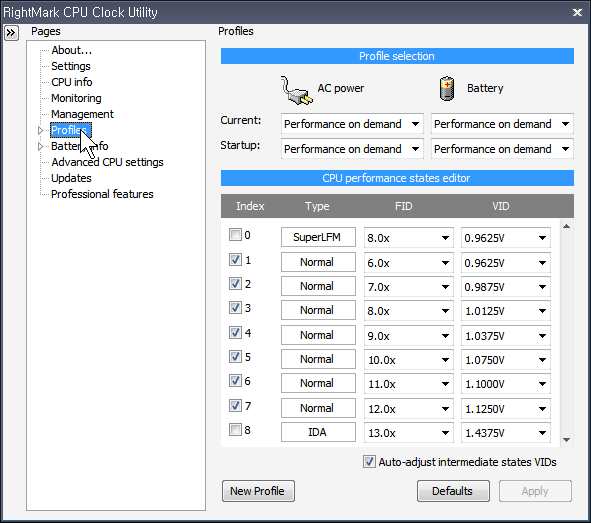Viewport: 591px width, 523px height.
Task: Close the RightMark CPU Clock Utility window
Action: tap(577, 12)
